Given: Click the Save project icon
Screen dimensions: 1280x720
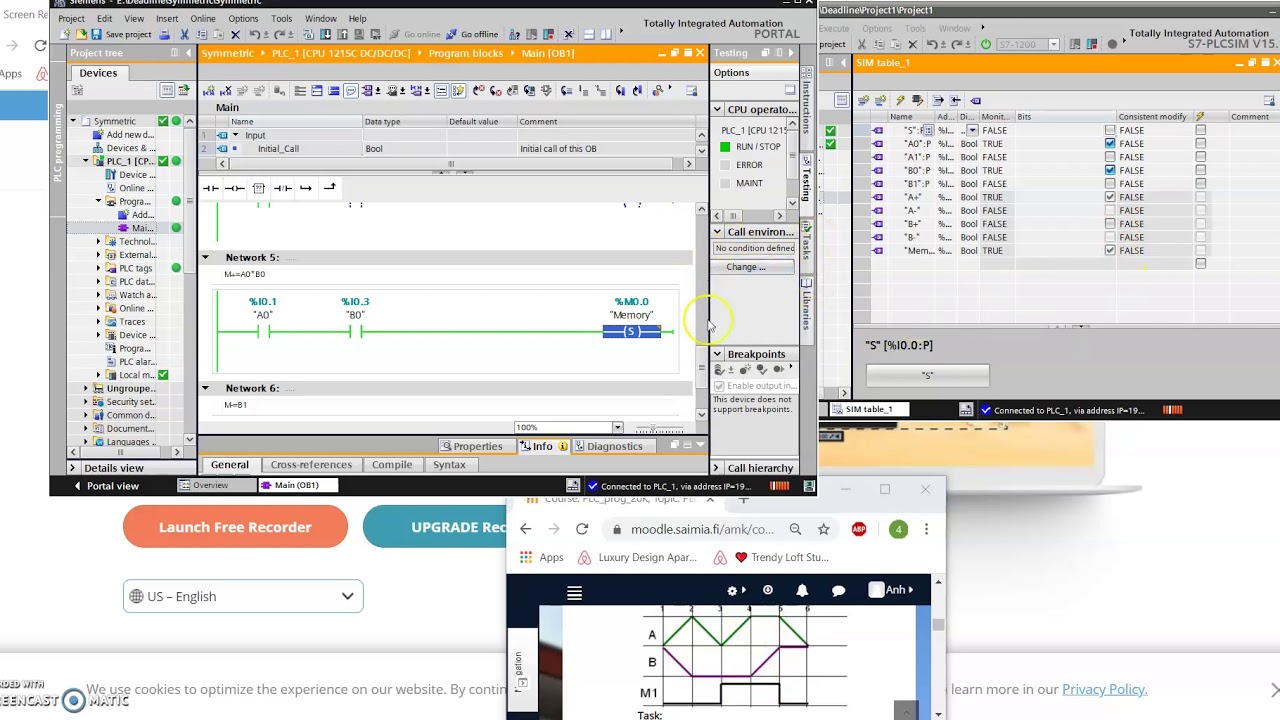Looking at the screenshot, I should pyautogui.click(x=96, y=34).
